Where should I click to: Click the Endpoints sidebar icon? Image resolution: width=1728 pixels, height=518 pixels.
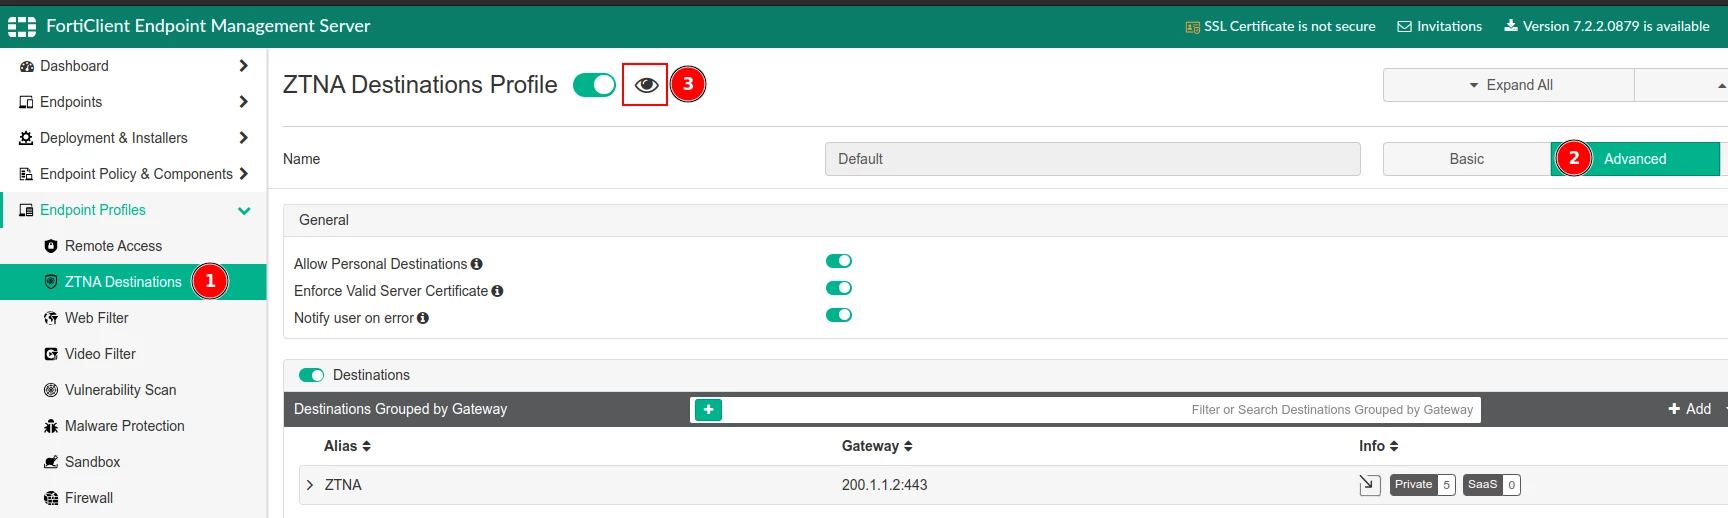(x=27, y=102)
